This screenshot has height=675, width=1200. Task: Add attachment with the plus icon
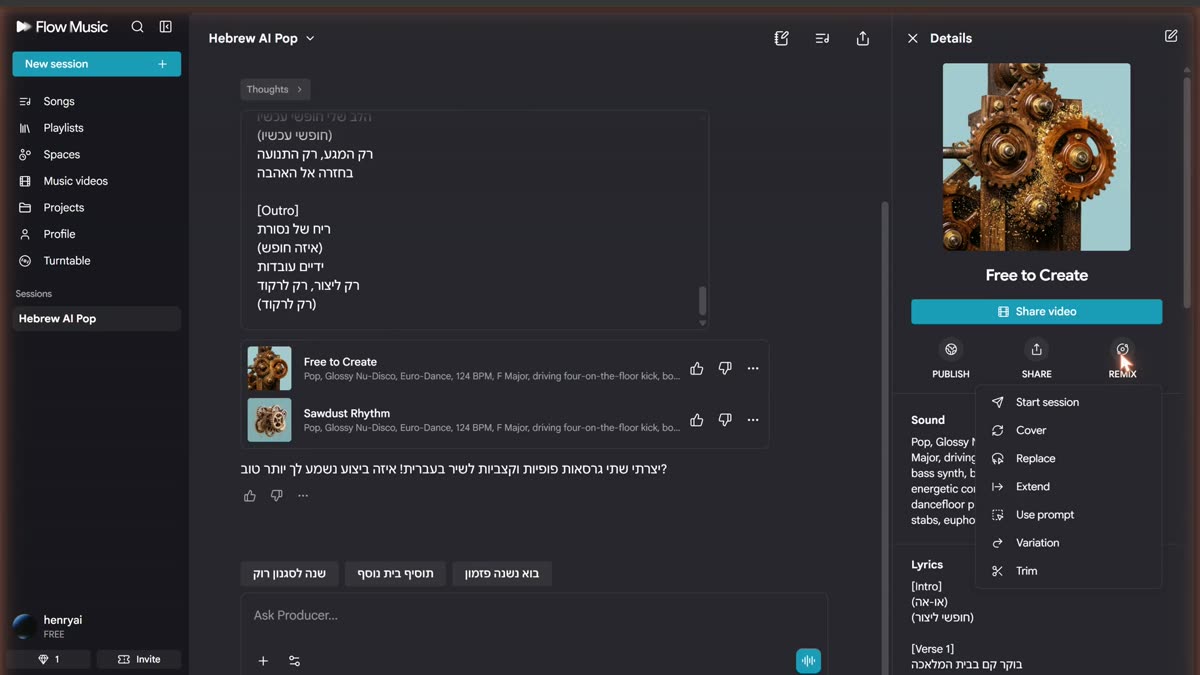(x=263, y=661)
